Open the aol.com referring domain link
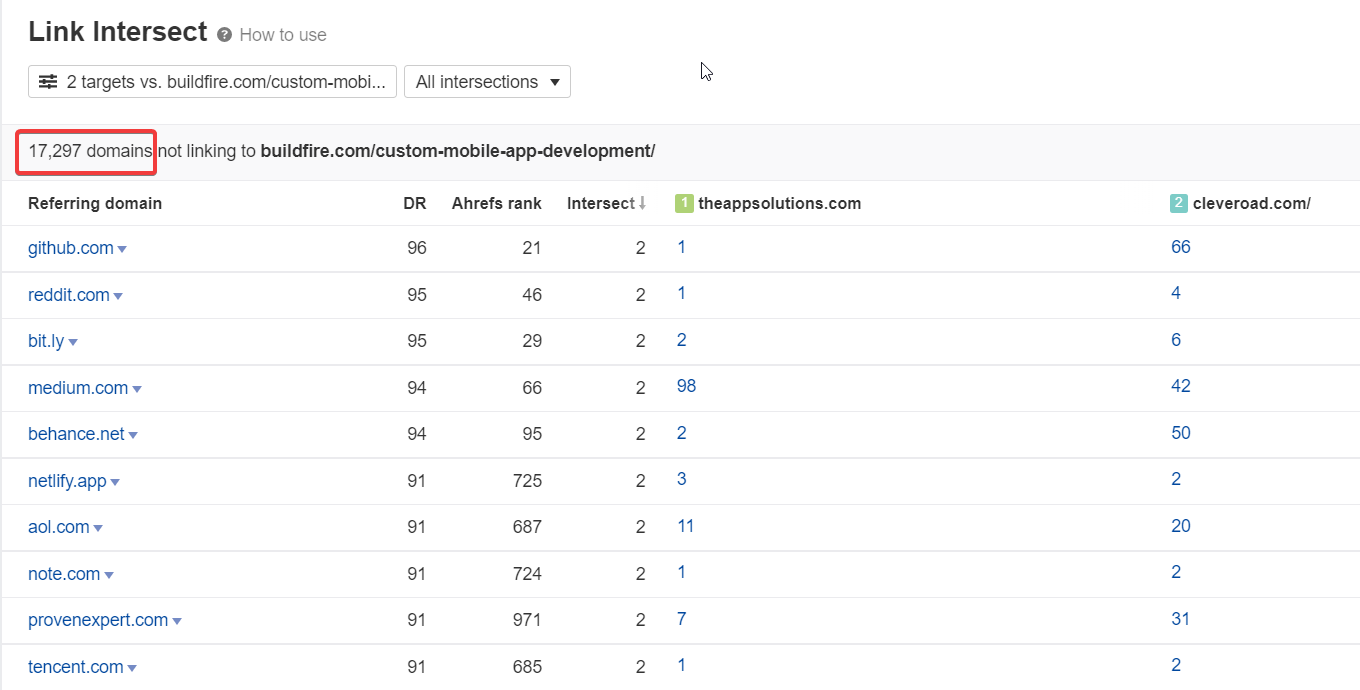The image size is (1360, 690). tap(59, 527)
